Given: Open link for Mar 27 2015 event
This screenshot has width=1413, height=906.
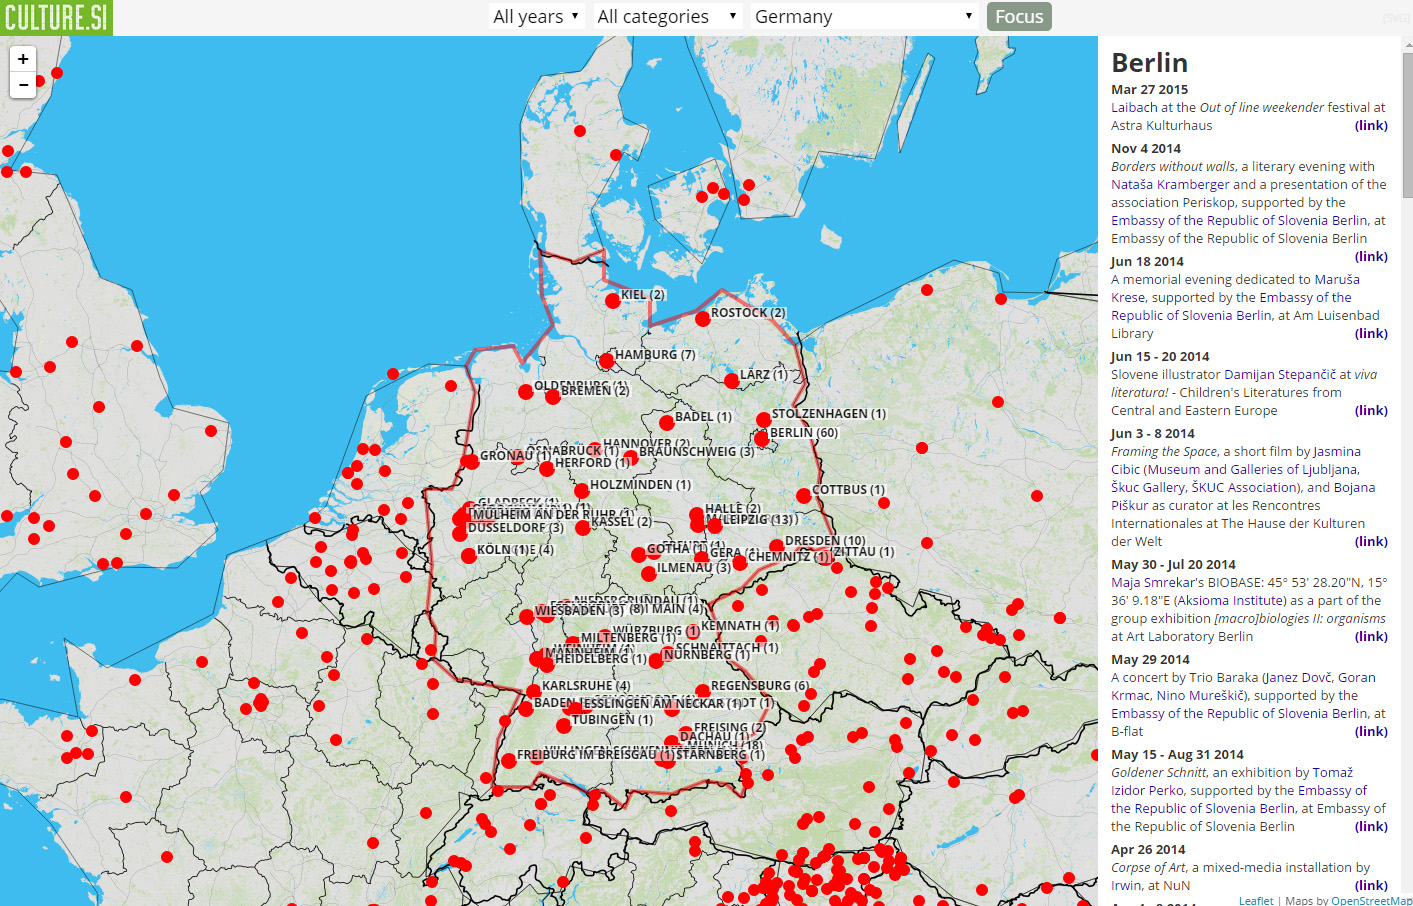Looking at the screenshot, I should (x=1371, y=125).
